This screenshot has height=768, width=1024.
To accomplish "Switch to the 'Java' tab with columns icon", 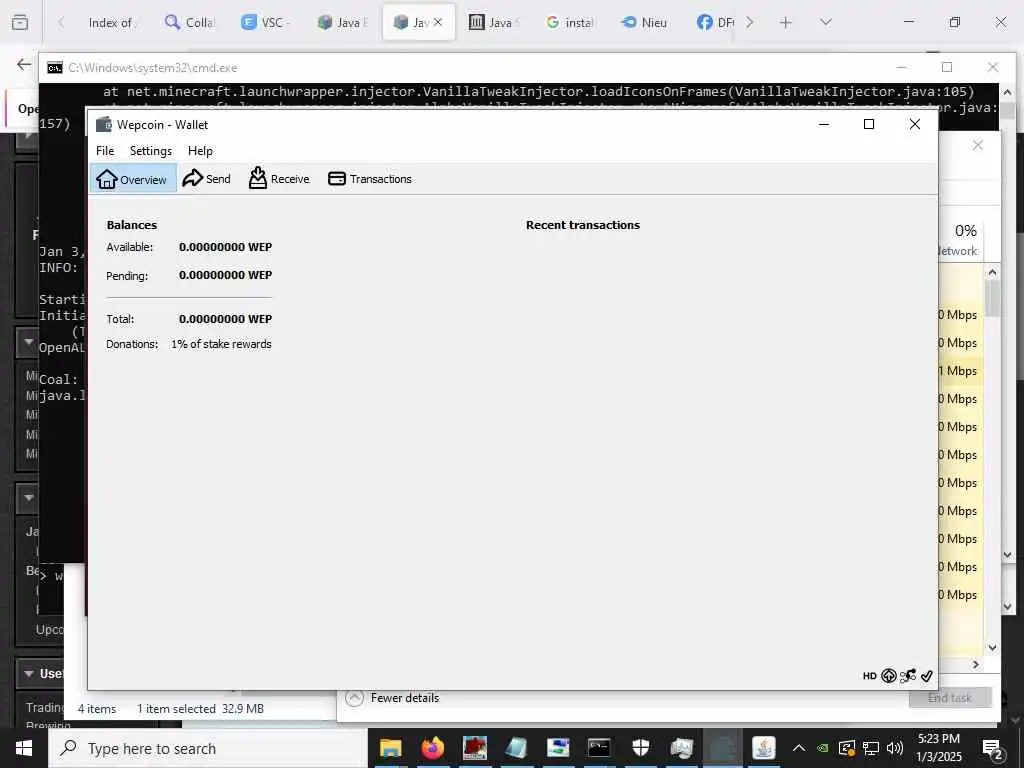I will point(494,23).
